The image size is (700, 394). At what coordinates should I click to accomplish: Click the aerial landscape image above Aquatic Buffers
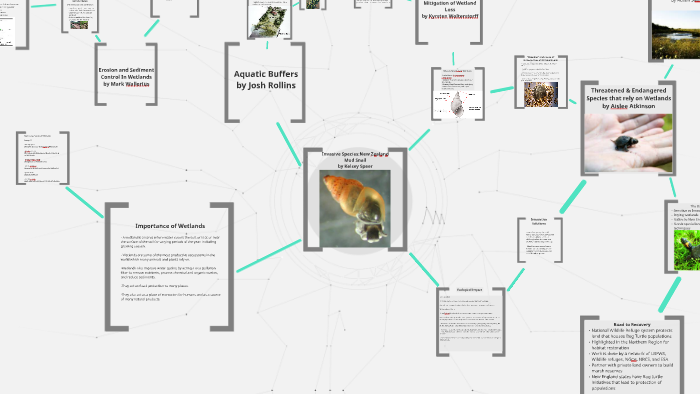[x=269, y=21]
